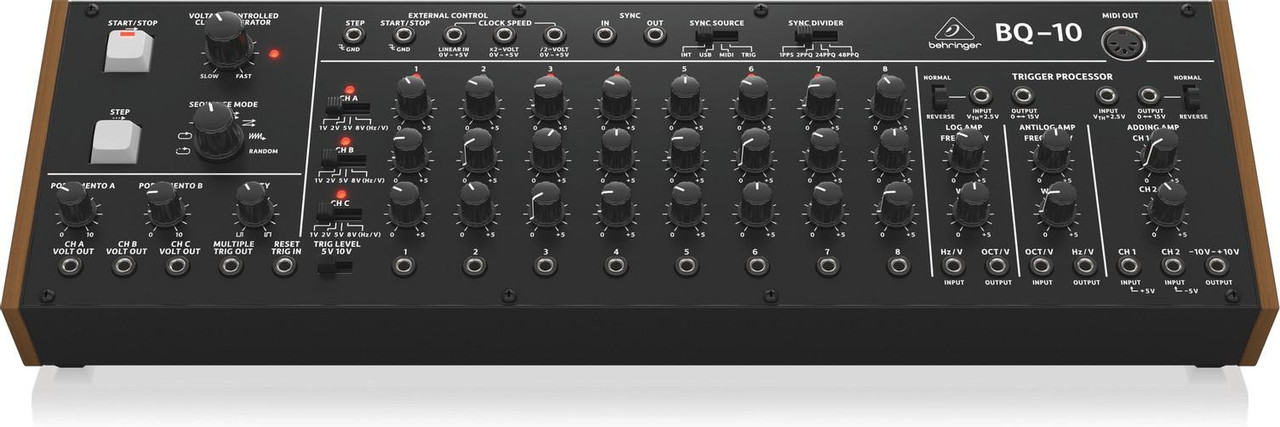Click the -10V to +10V output jack
Image resolution: width=1280 pixels, height=427 pixels.
click(1216, 266)
